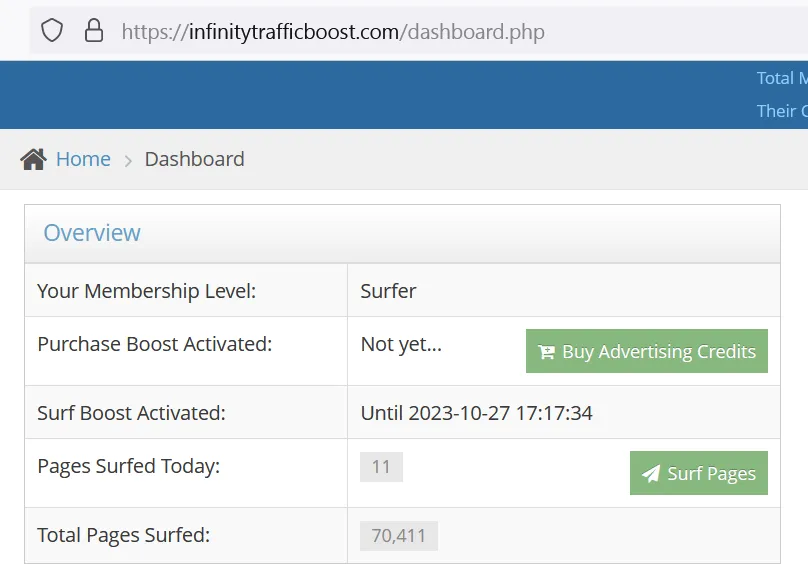
Task: Open the Home breadcrumb link
Action: 83,159
